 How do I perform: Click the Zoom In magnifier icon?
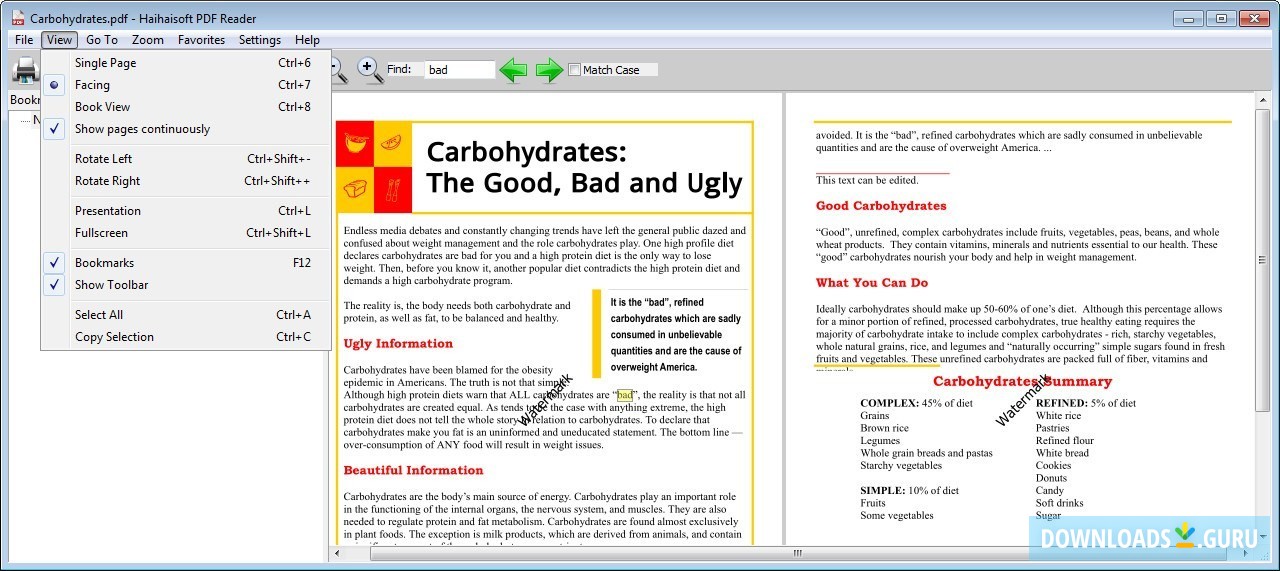click(x=370, y=69)
